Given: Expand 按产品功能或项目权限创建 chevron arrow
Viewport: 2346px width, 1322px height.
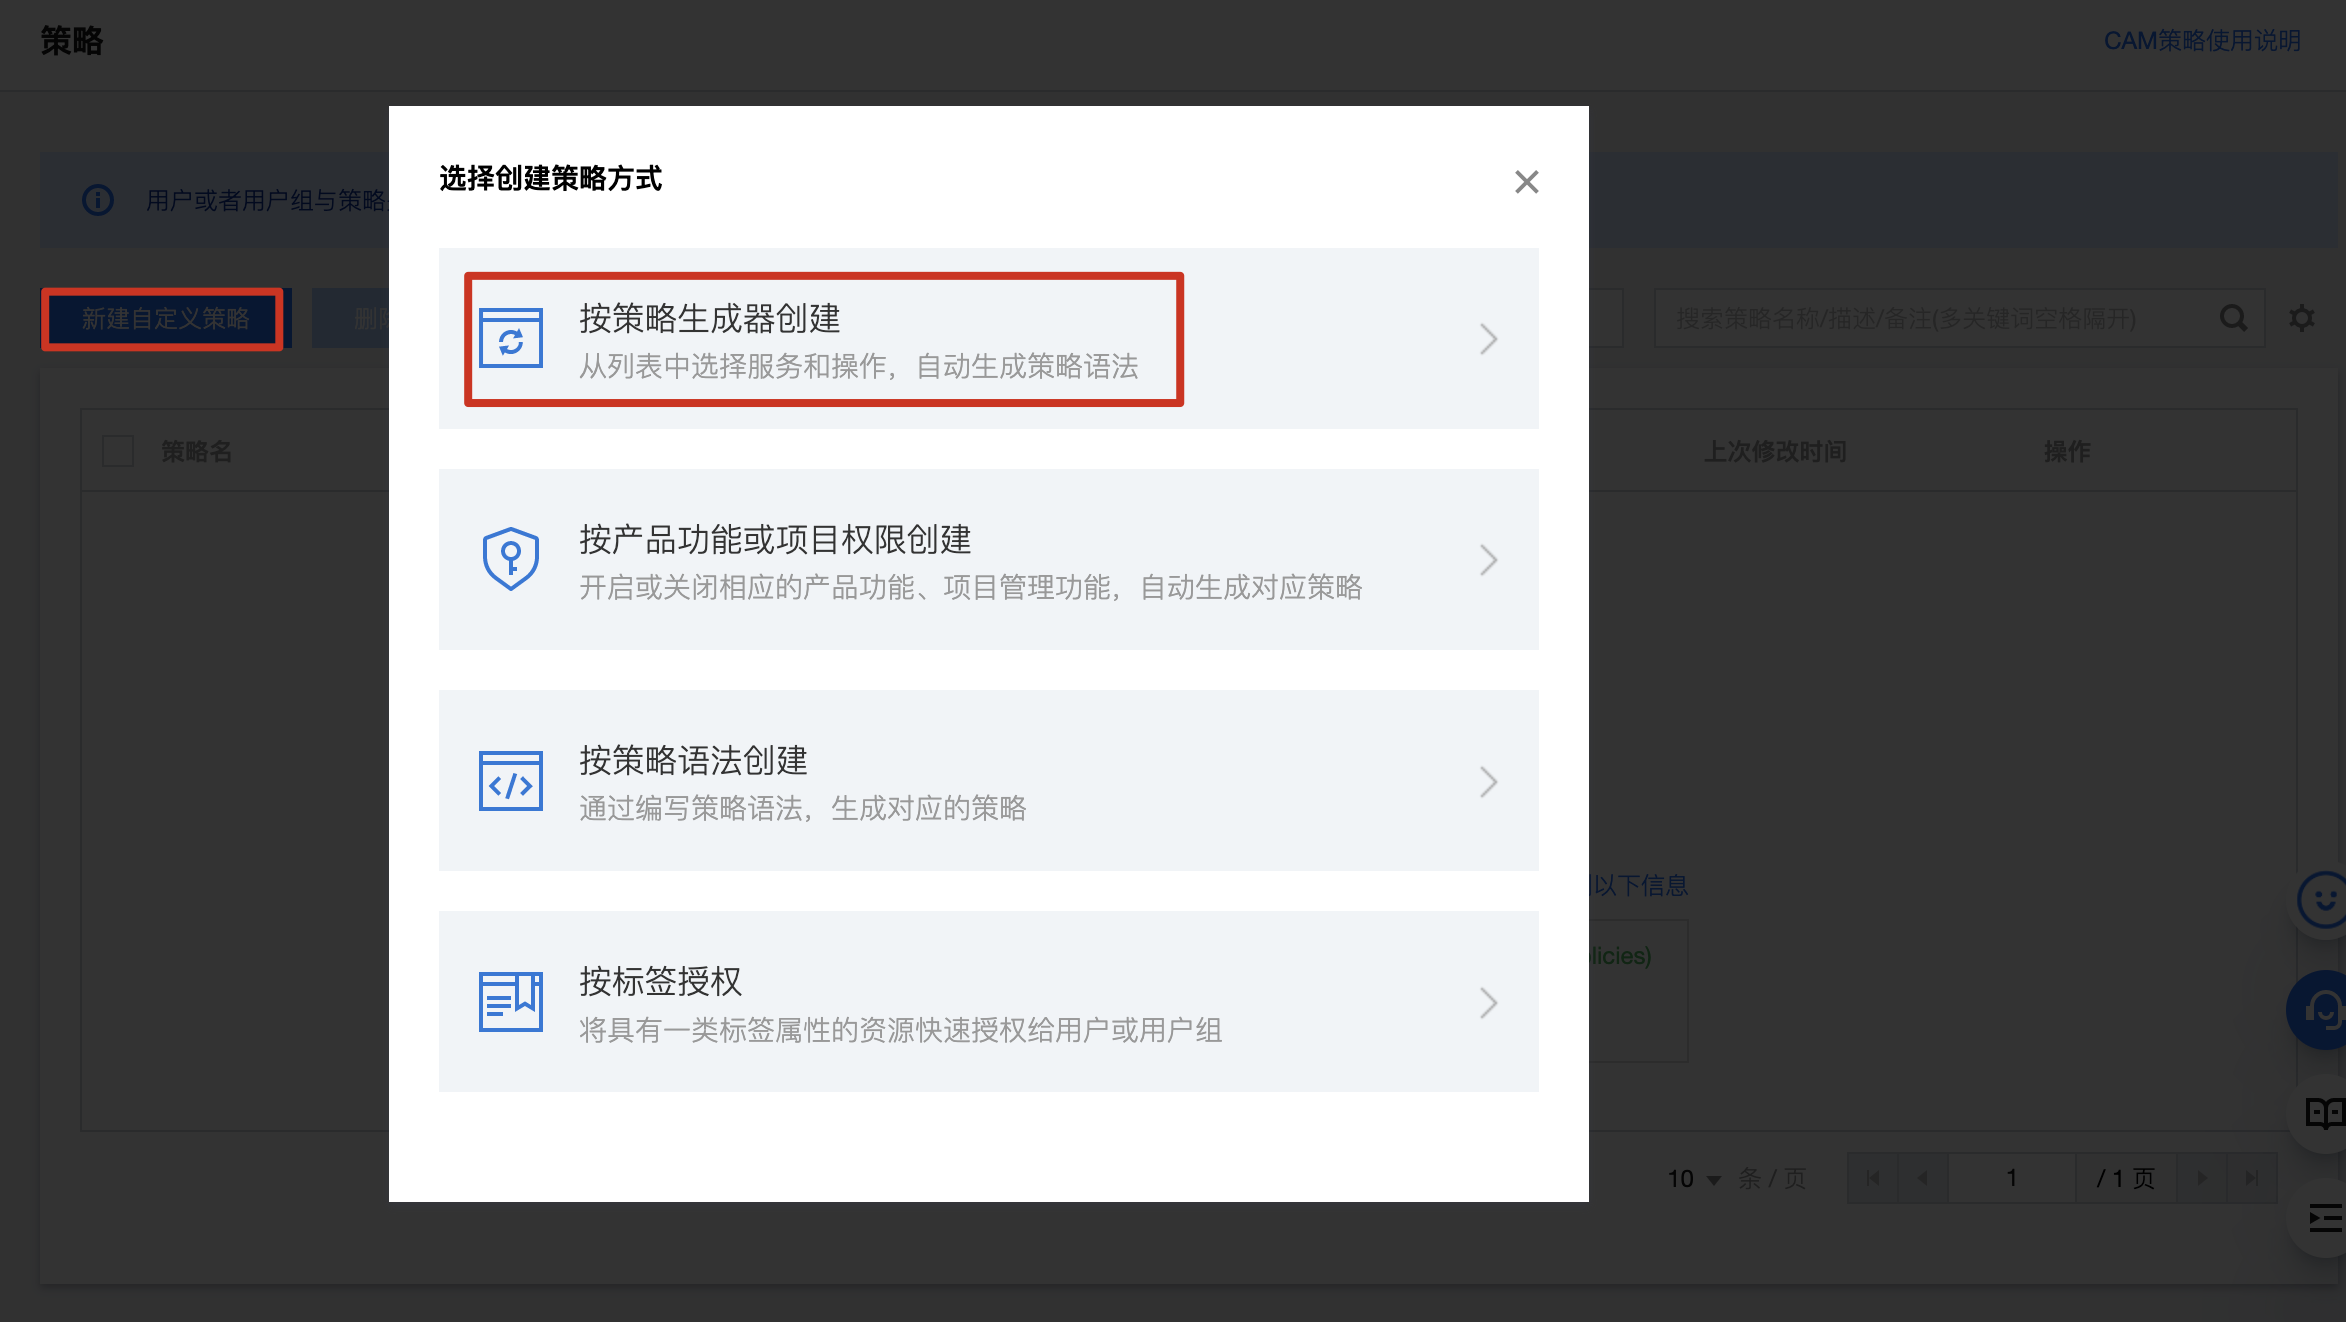Looking at the screenshot, I should pyautogui.click(x=1488, y=560).
